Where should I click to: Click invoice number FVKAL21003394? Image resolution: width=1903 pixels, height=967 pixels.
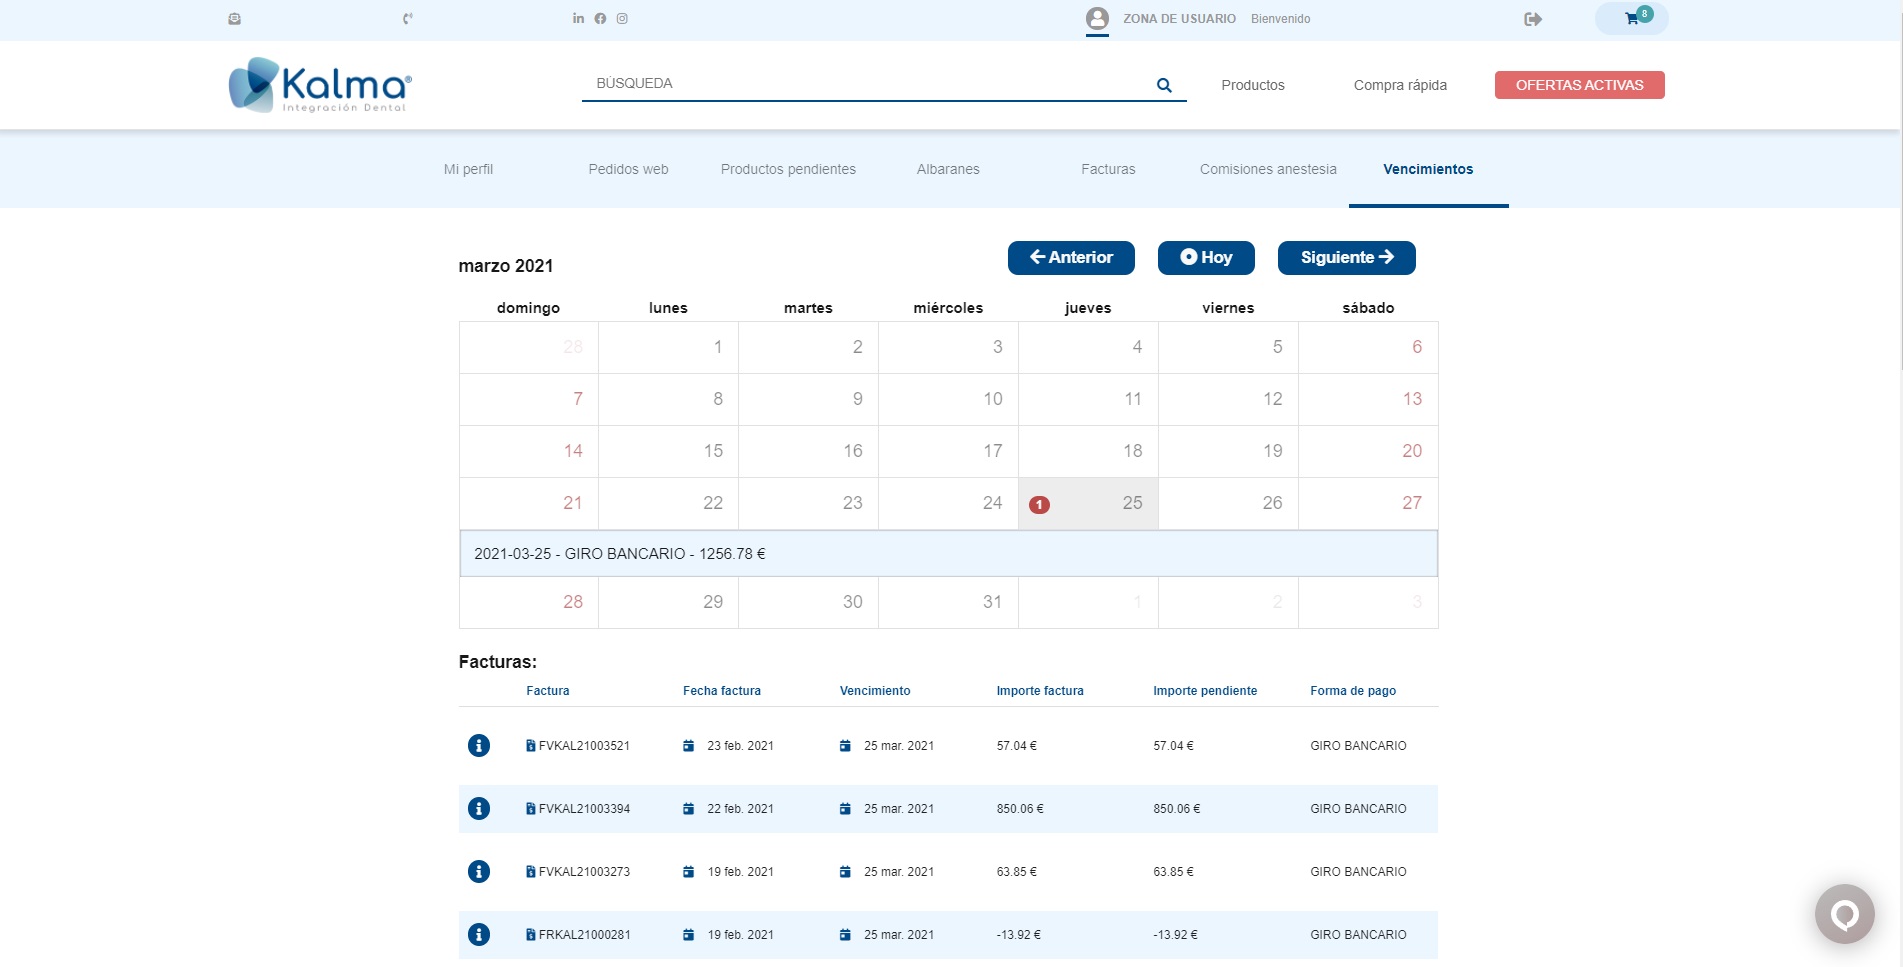[584, 809]
